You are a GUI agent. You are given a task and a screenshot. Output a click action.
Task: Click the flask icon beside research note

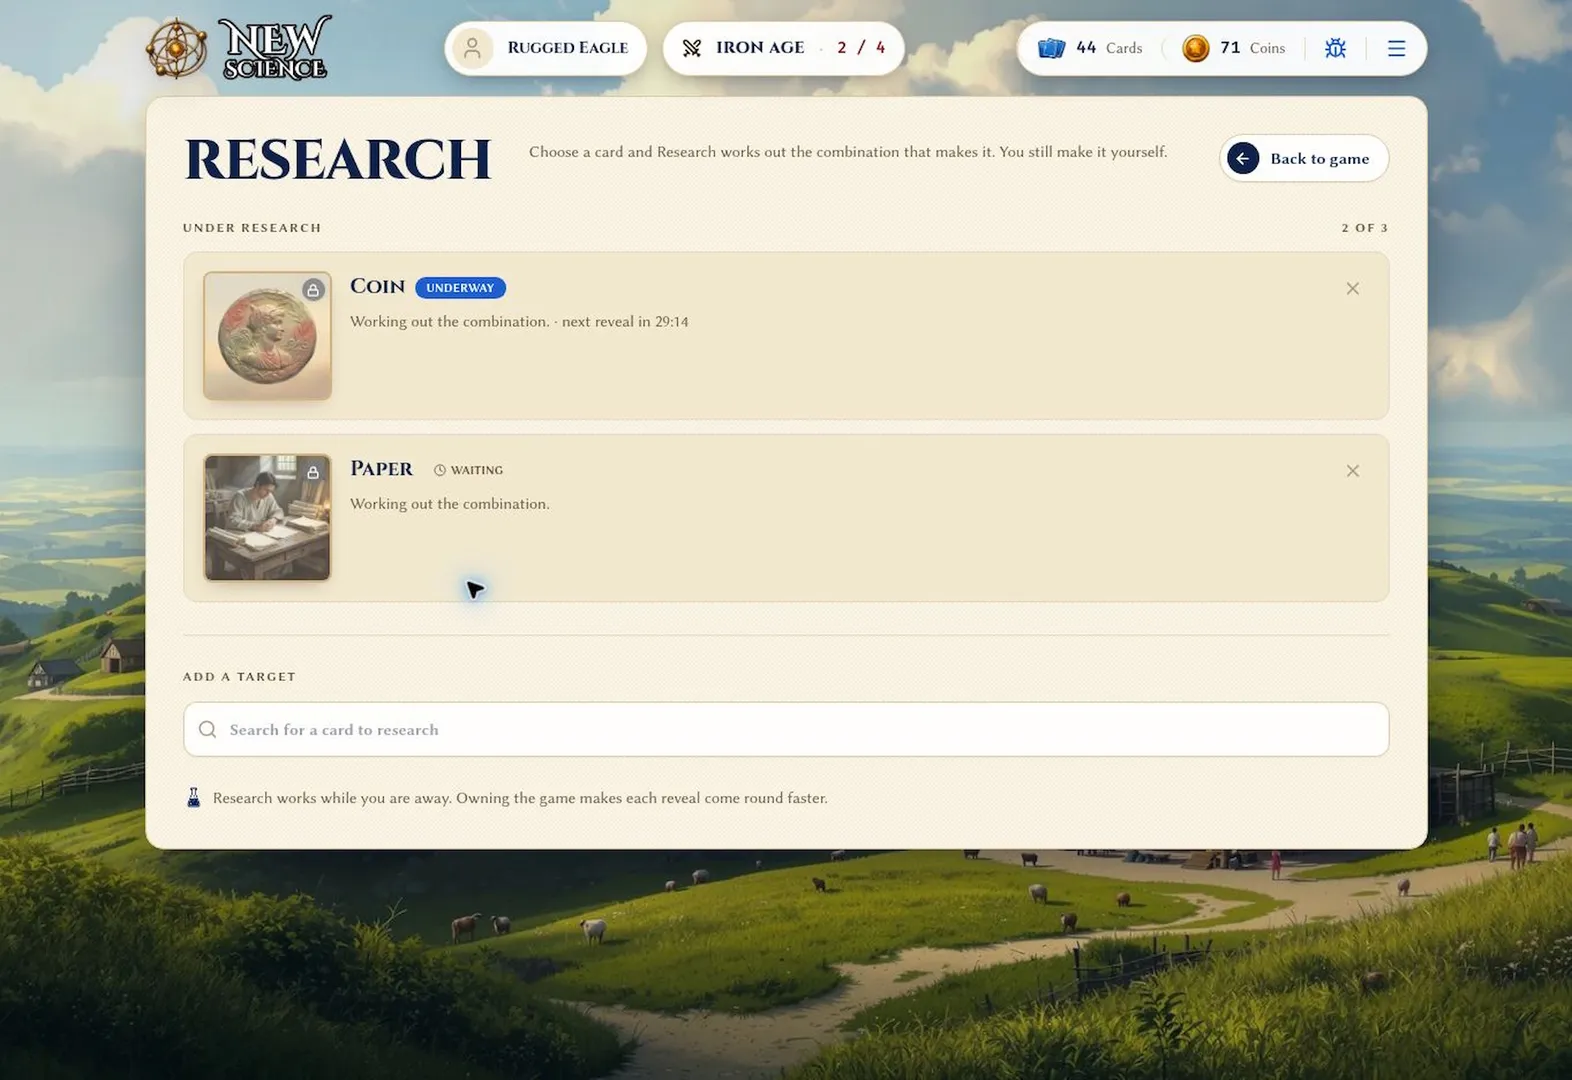point(194,797)
